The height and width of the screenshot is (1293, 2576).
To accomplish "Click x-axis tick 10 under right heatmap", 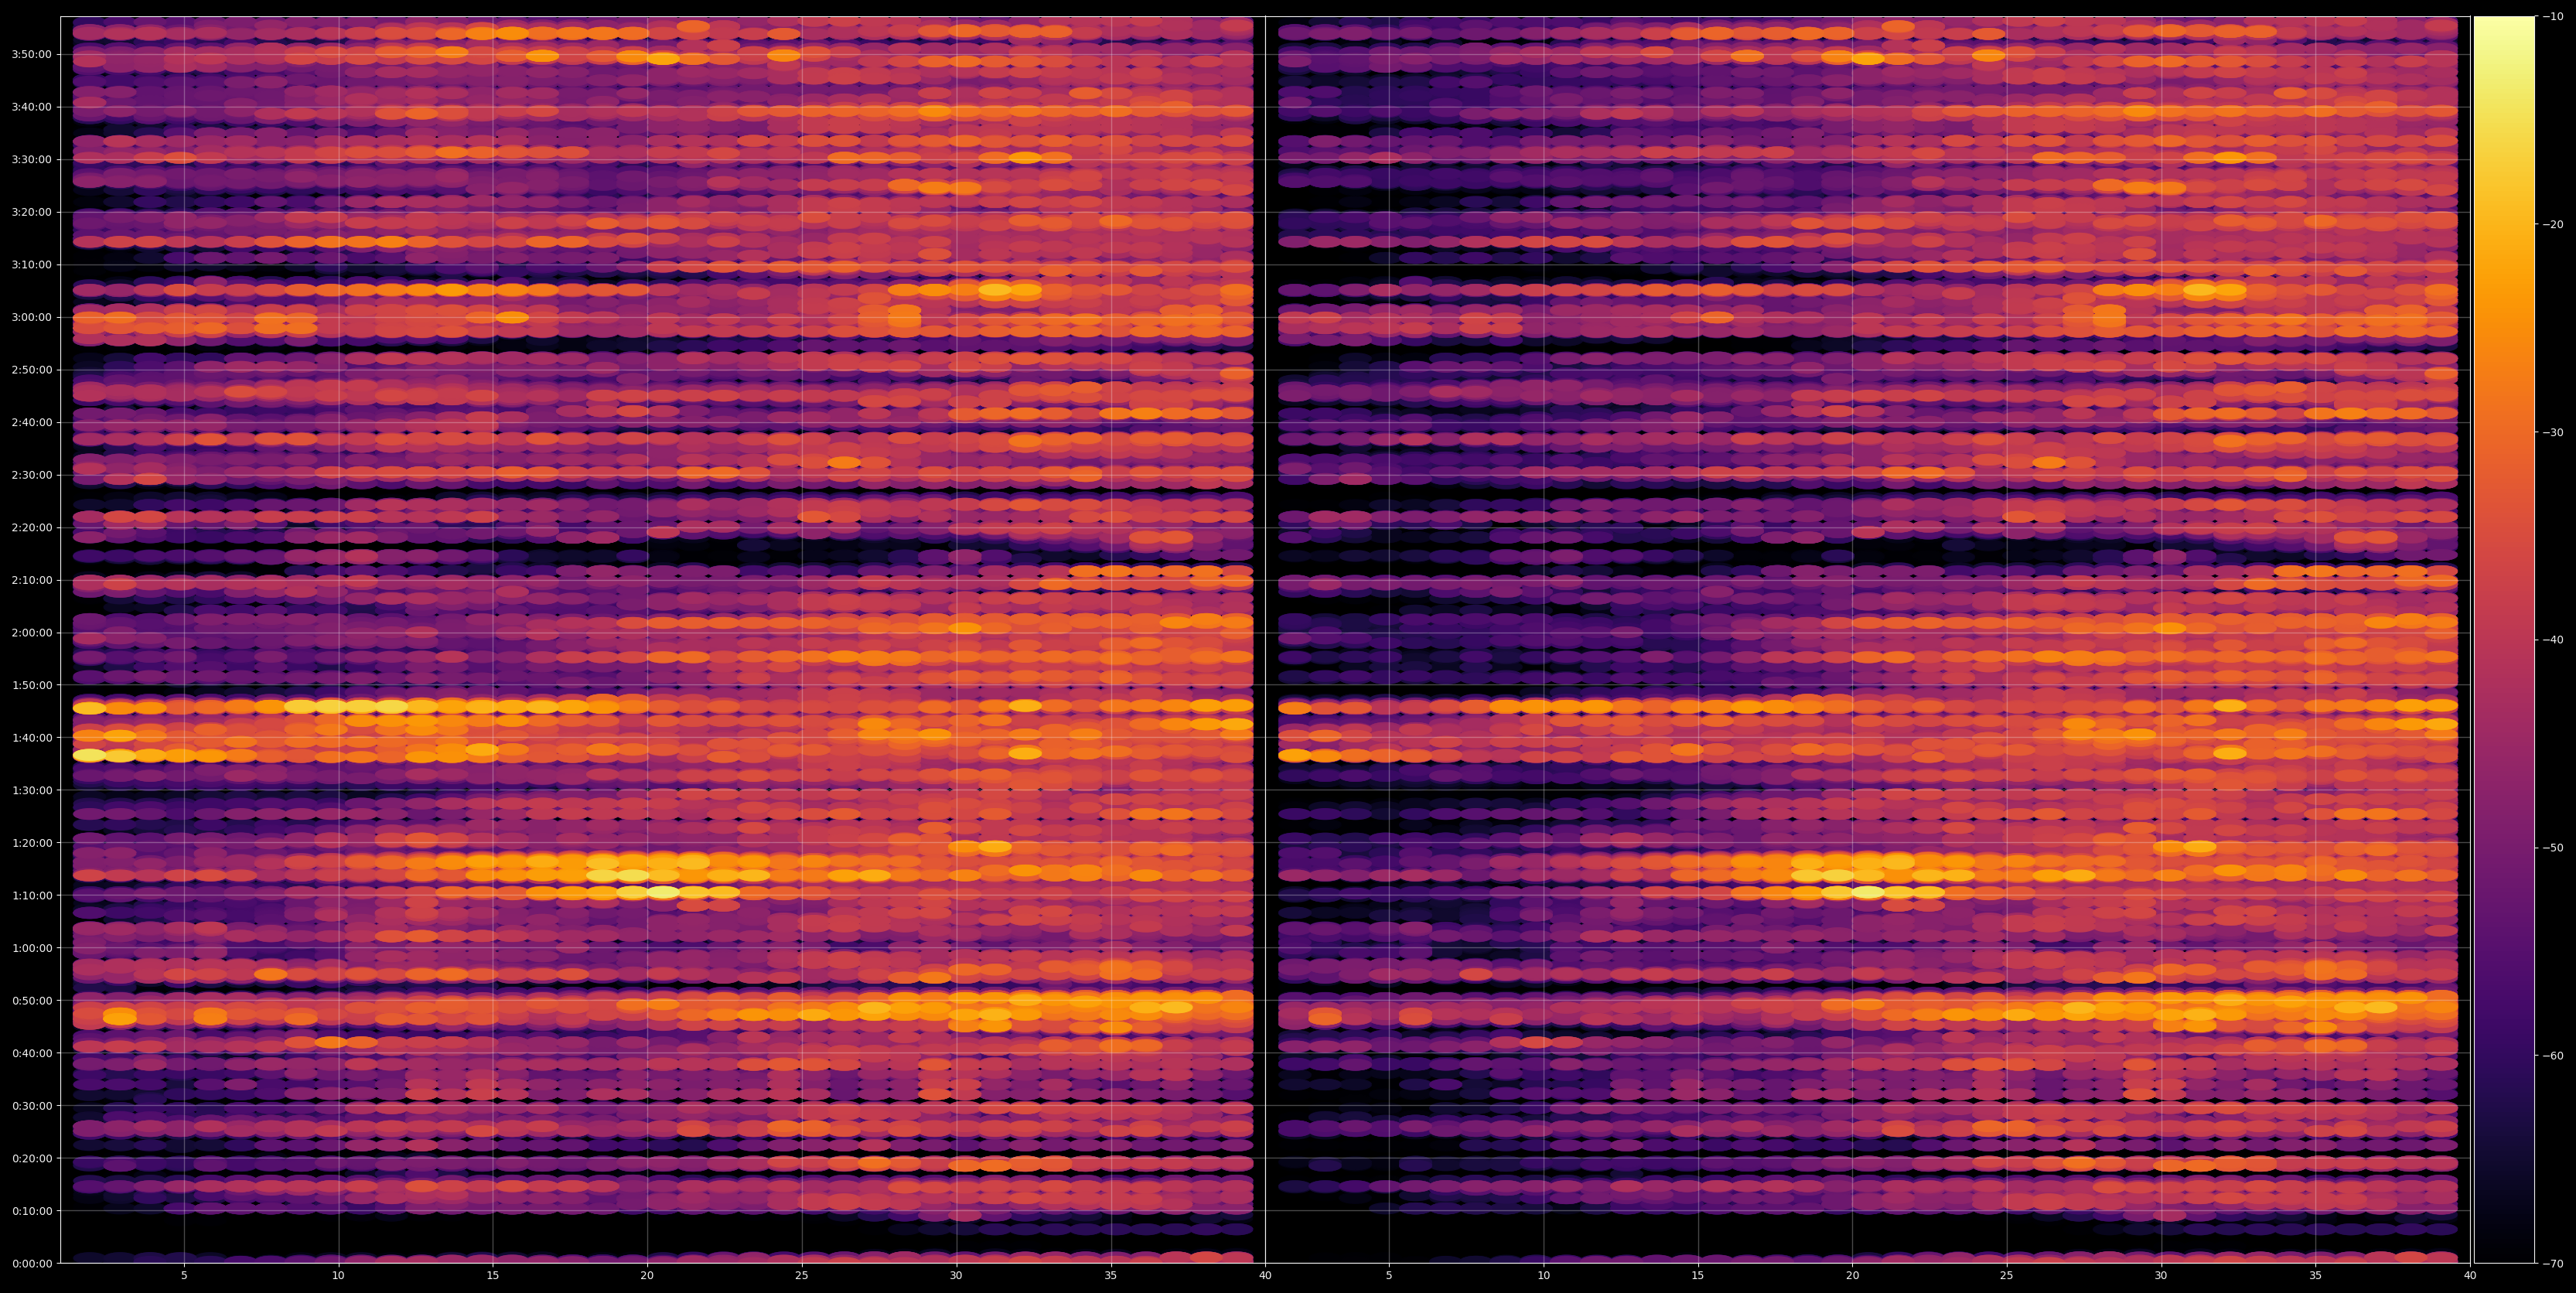I will [1543, 1276].
